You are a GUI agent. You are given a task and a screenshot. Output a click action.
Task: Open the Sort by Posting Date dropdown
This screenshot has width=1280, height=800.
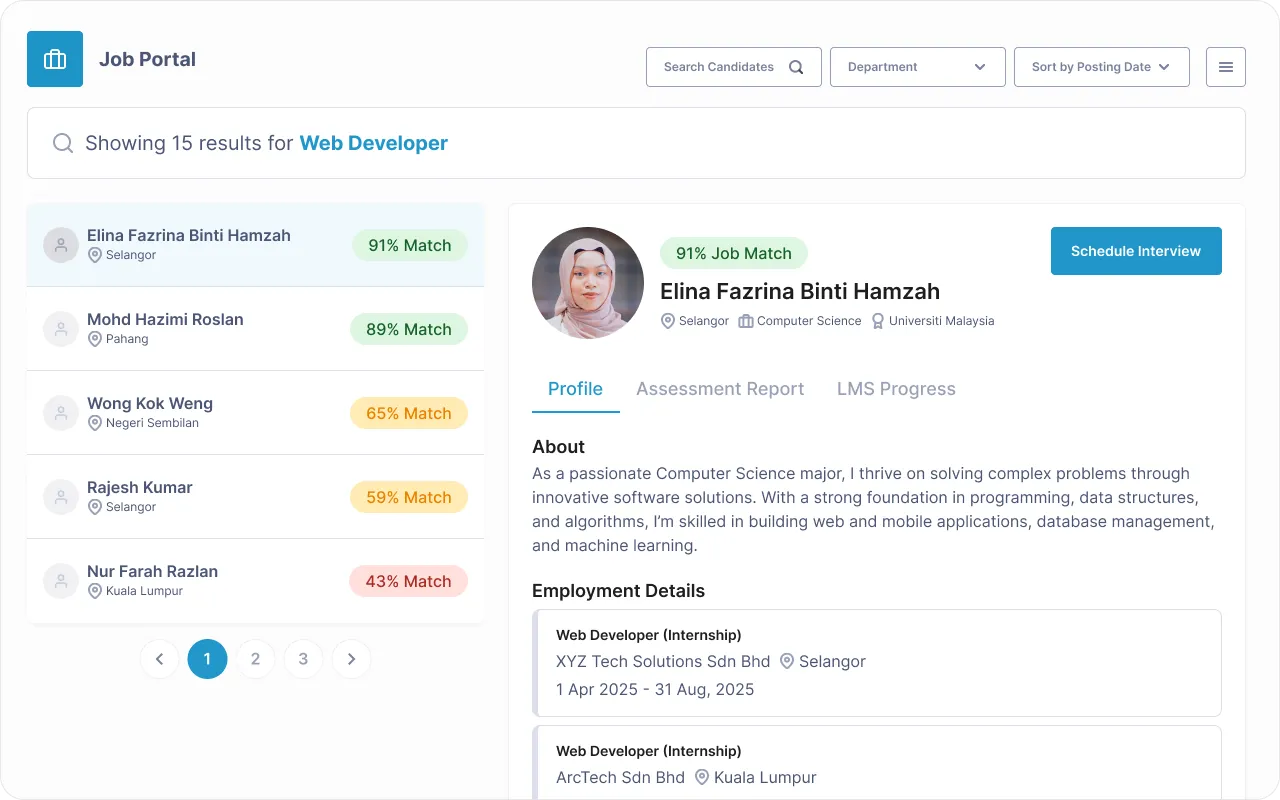[1101, 67]
